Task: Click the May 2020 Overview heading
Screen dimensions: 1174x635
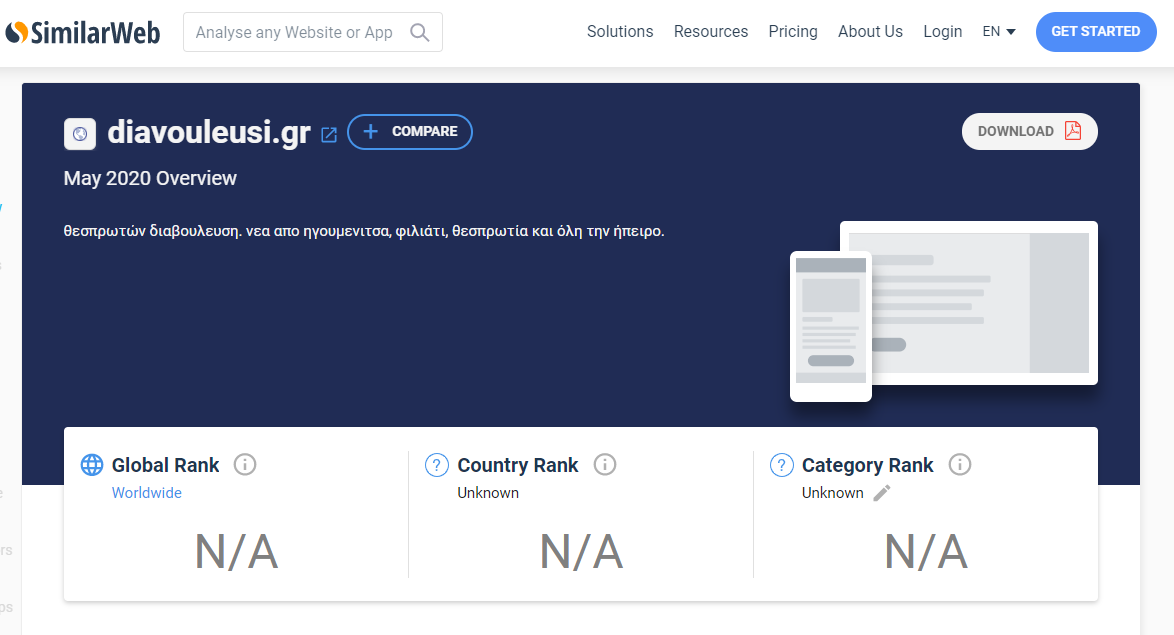Action: pyautogui.click(x=150, y=178)
